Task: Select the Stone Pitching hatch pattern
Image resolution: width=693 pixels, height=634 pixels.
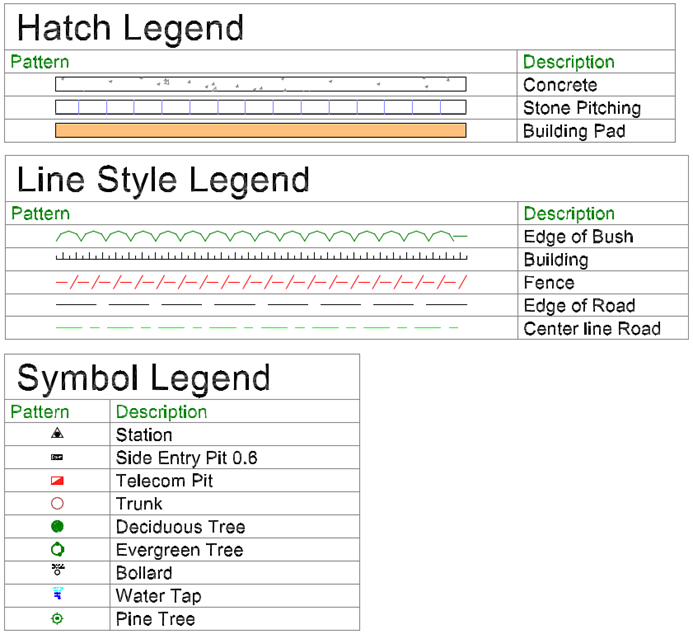Action: tap(261, 107)
